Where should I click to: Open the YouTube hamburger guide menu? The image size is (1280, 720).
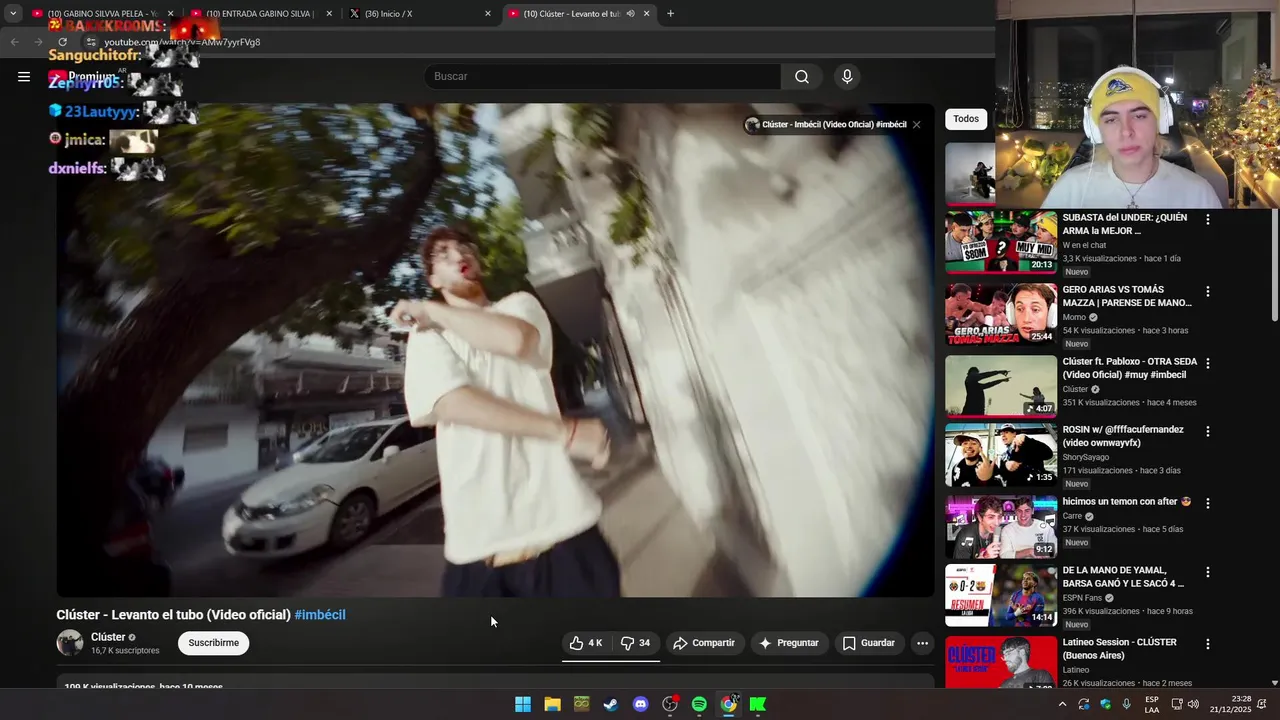point(24,76)
